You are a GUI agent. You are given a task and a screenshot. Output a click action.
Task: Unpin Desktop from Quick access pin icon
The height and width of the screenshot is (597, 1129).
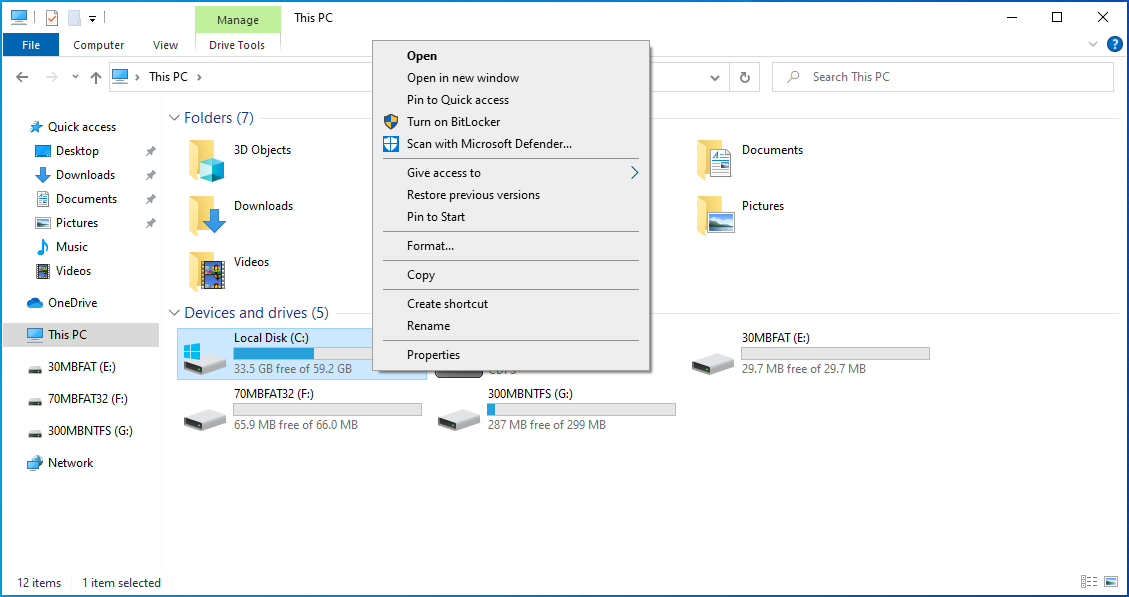tap(150, 151)
